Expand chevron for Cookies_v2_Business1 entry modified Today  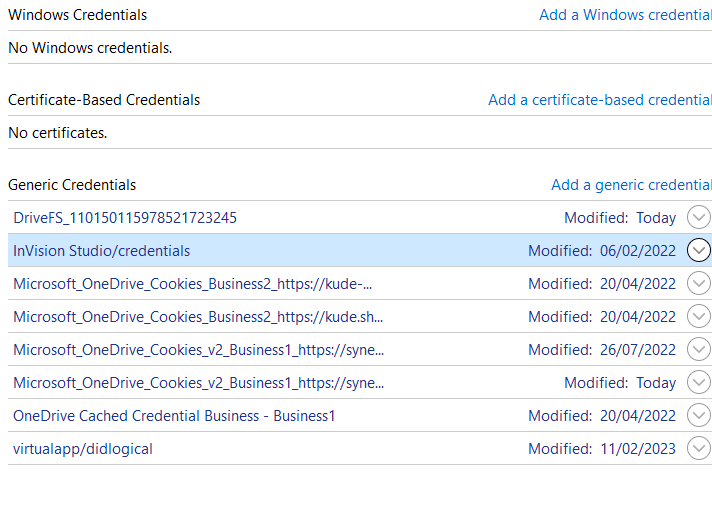click(x=698, y=382)
